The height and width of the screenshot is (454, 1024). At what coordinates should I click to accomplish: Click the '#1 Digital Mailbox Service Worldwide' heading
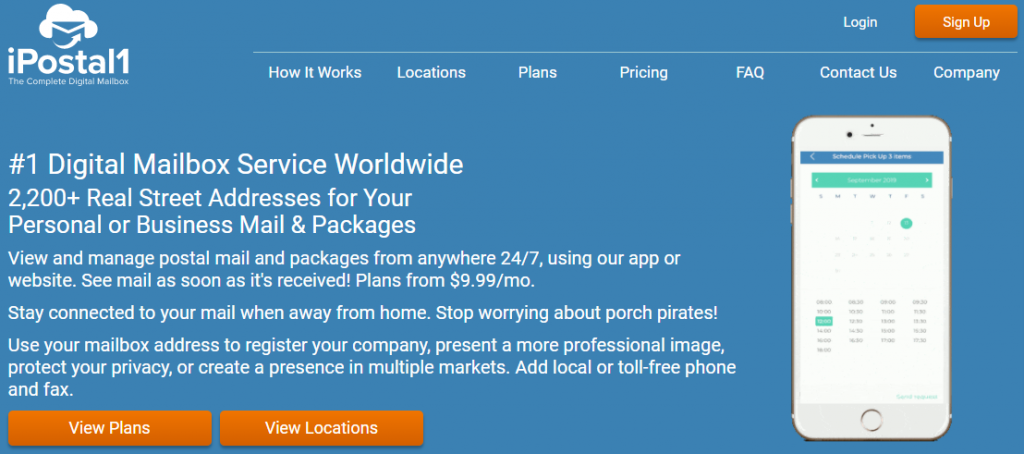click(236, 165)
